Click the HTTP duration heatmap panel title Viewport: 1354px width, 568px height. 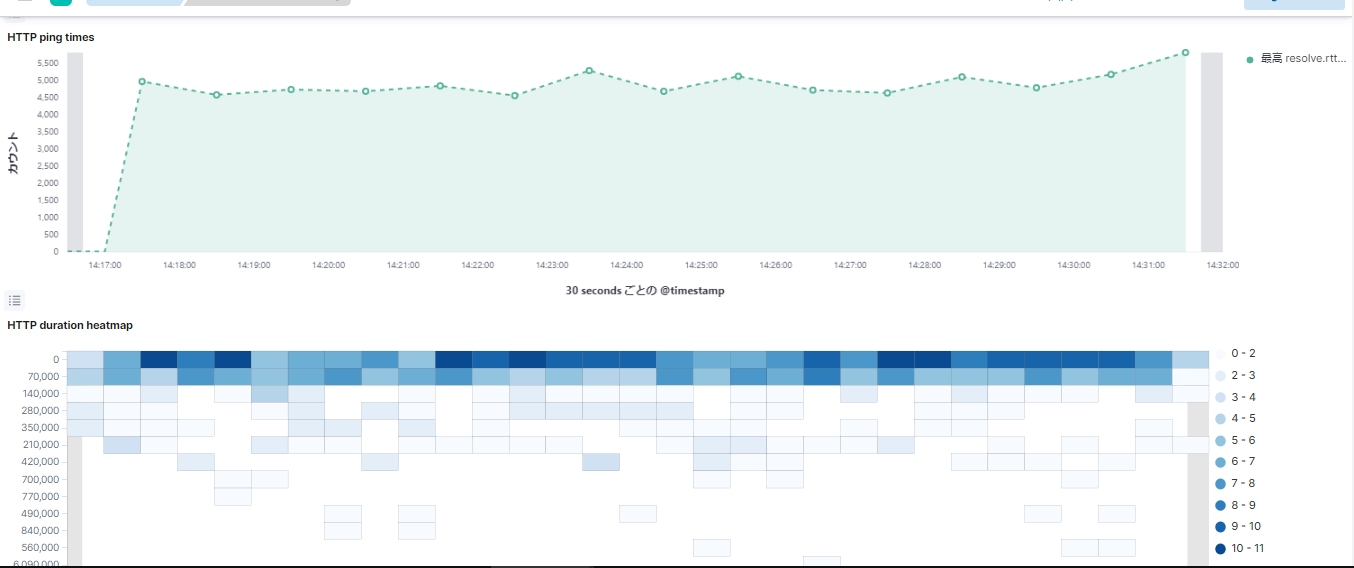point(70,325)
